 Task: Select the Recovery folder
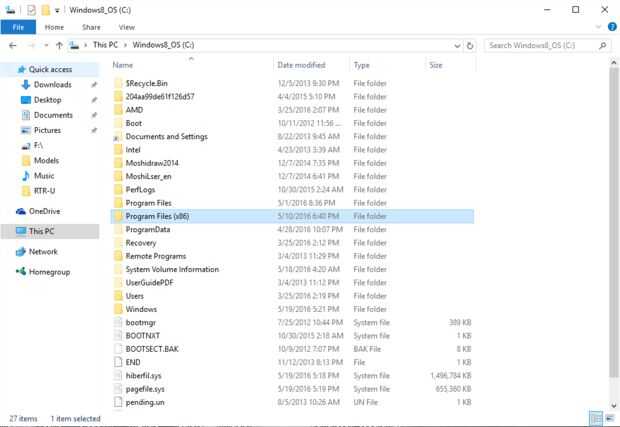coord(141,243)
